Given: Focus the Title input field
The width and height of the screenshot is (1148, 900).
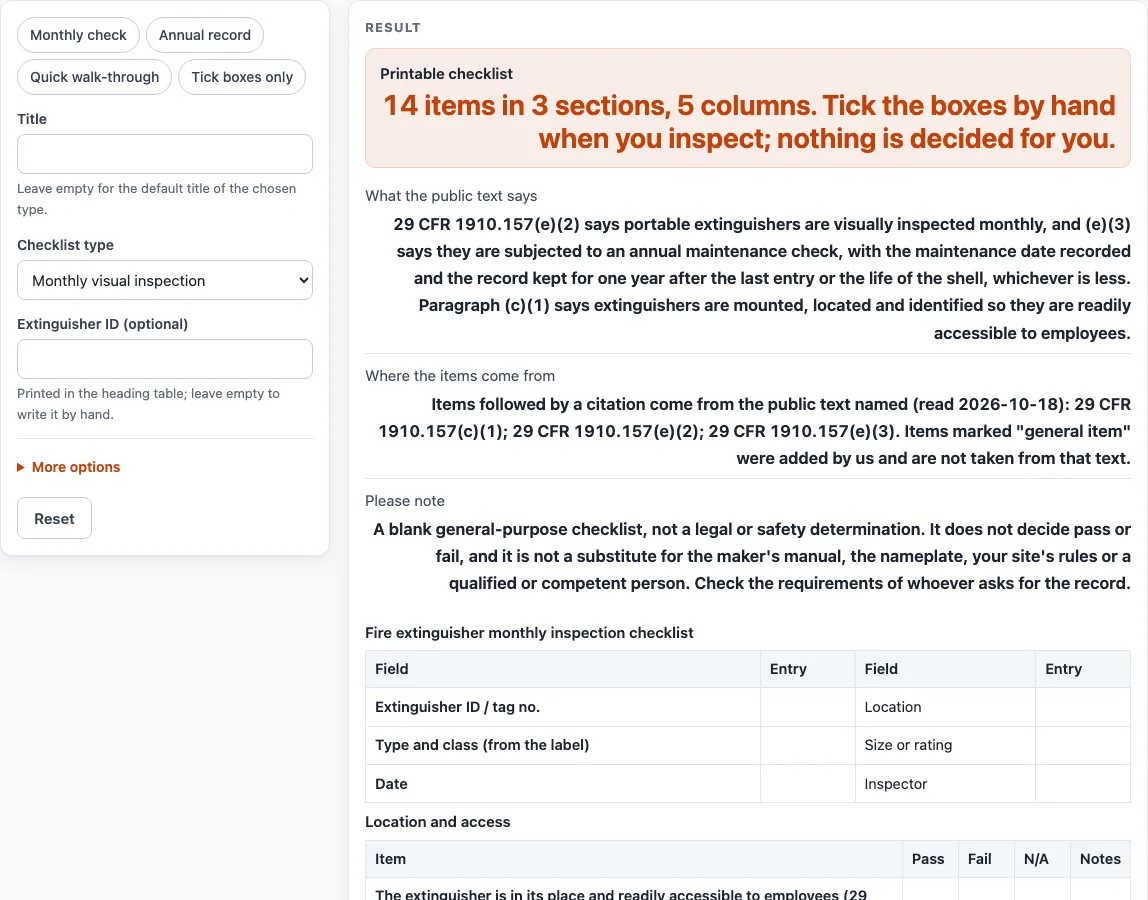Looking at the screenshot, I should point(165,154).
